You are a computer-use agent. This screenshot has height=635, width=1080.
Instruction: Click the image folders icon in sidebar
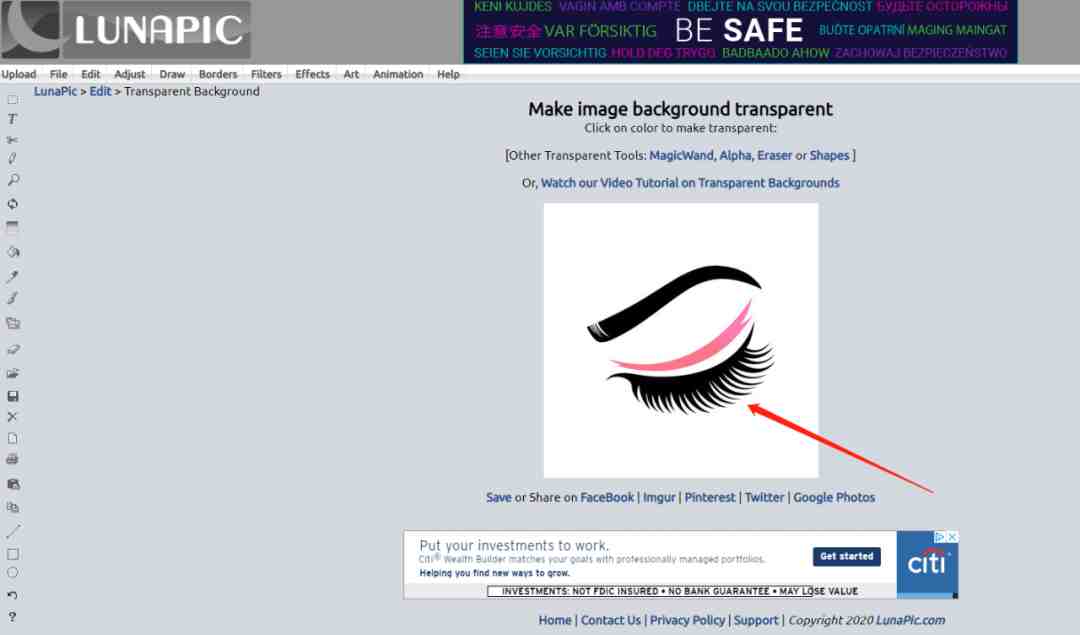pyautogui.click(x=12, y=323)
